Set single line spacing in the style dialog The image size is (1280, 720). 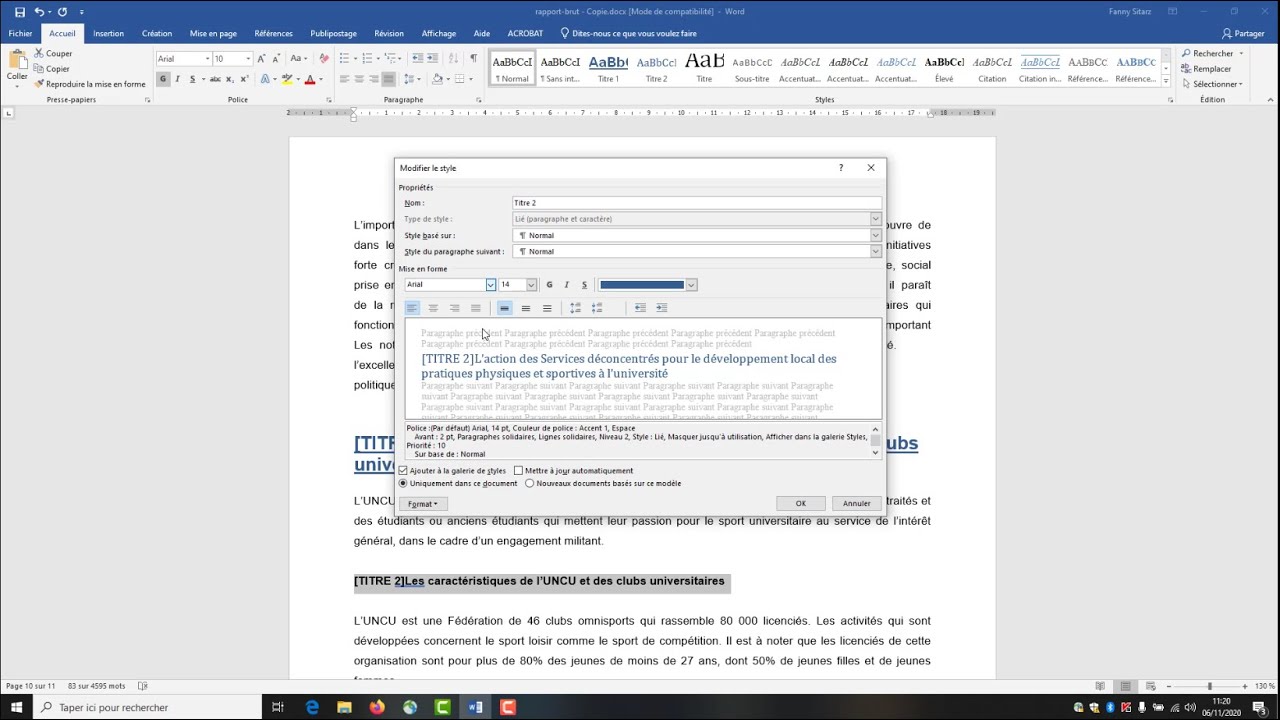click(504, 308)
